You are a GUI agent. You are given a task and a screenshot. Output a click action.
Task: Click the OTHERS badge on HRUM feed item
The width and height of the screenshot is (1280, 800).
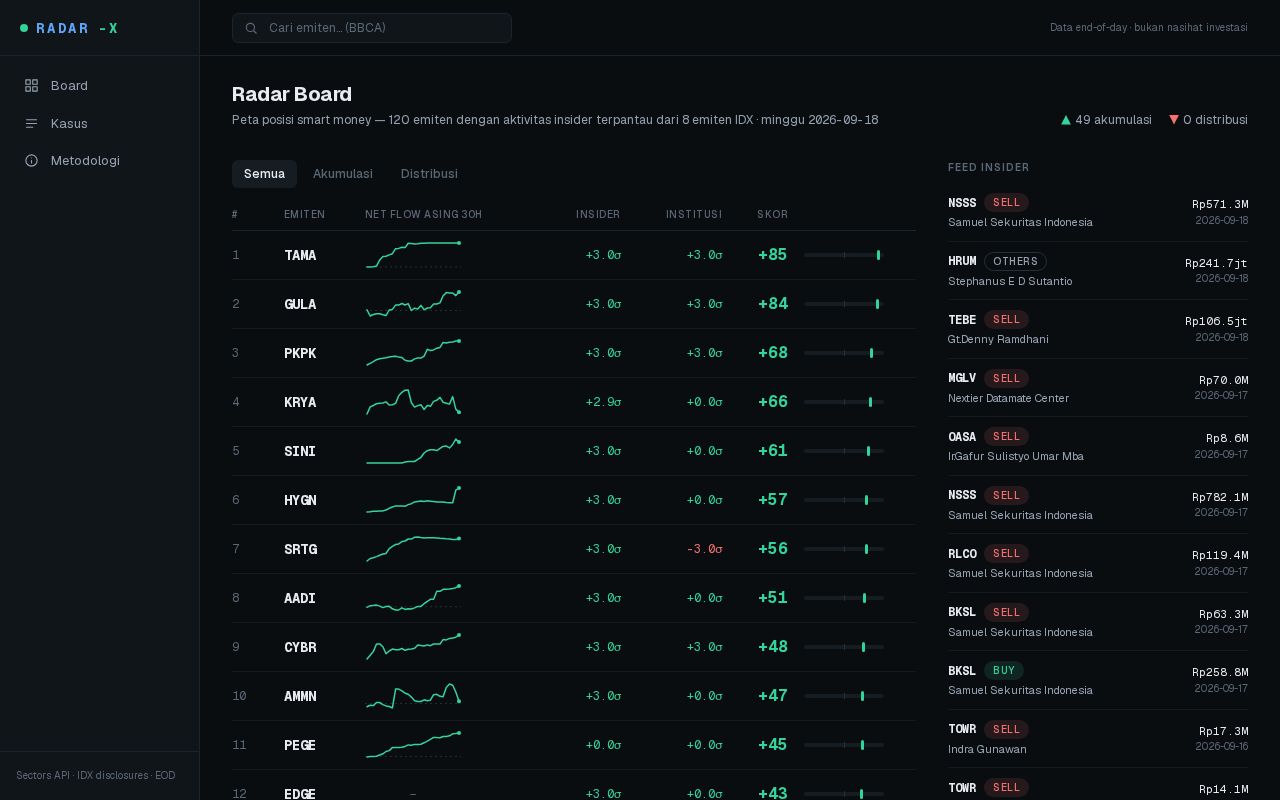[1015, 261]
